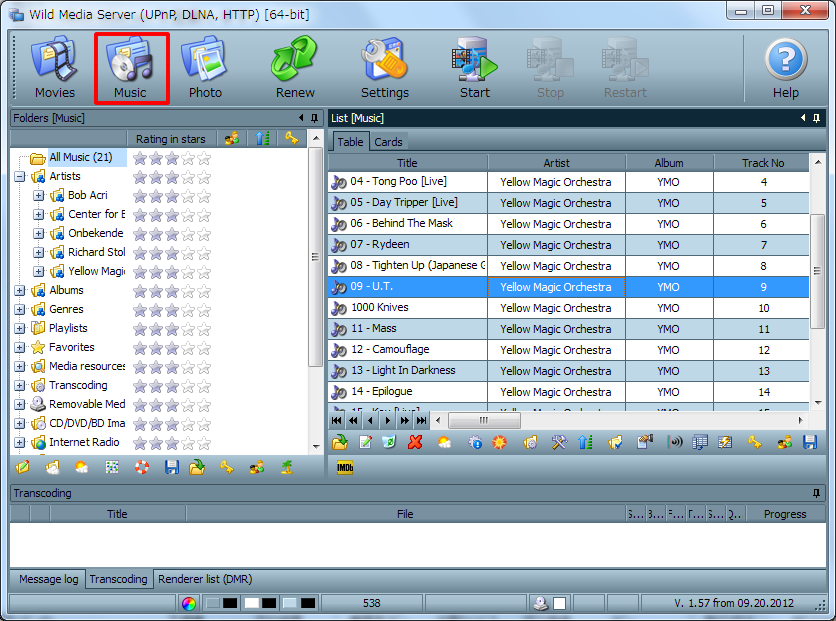Click the lightning bolt list icon
Screen dimensions: 836x621
click(725, 442)
